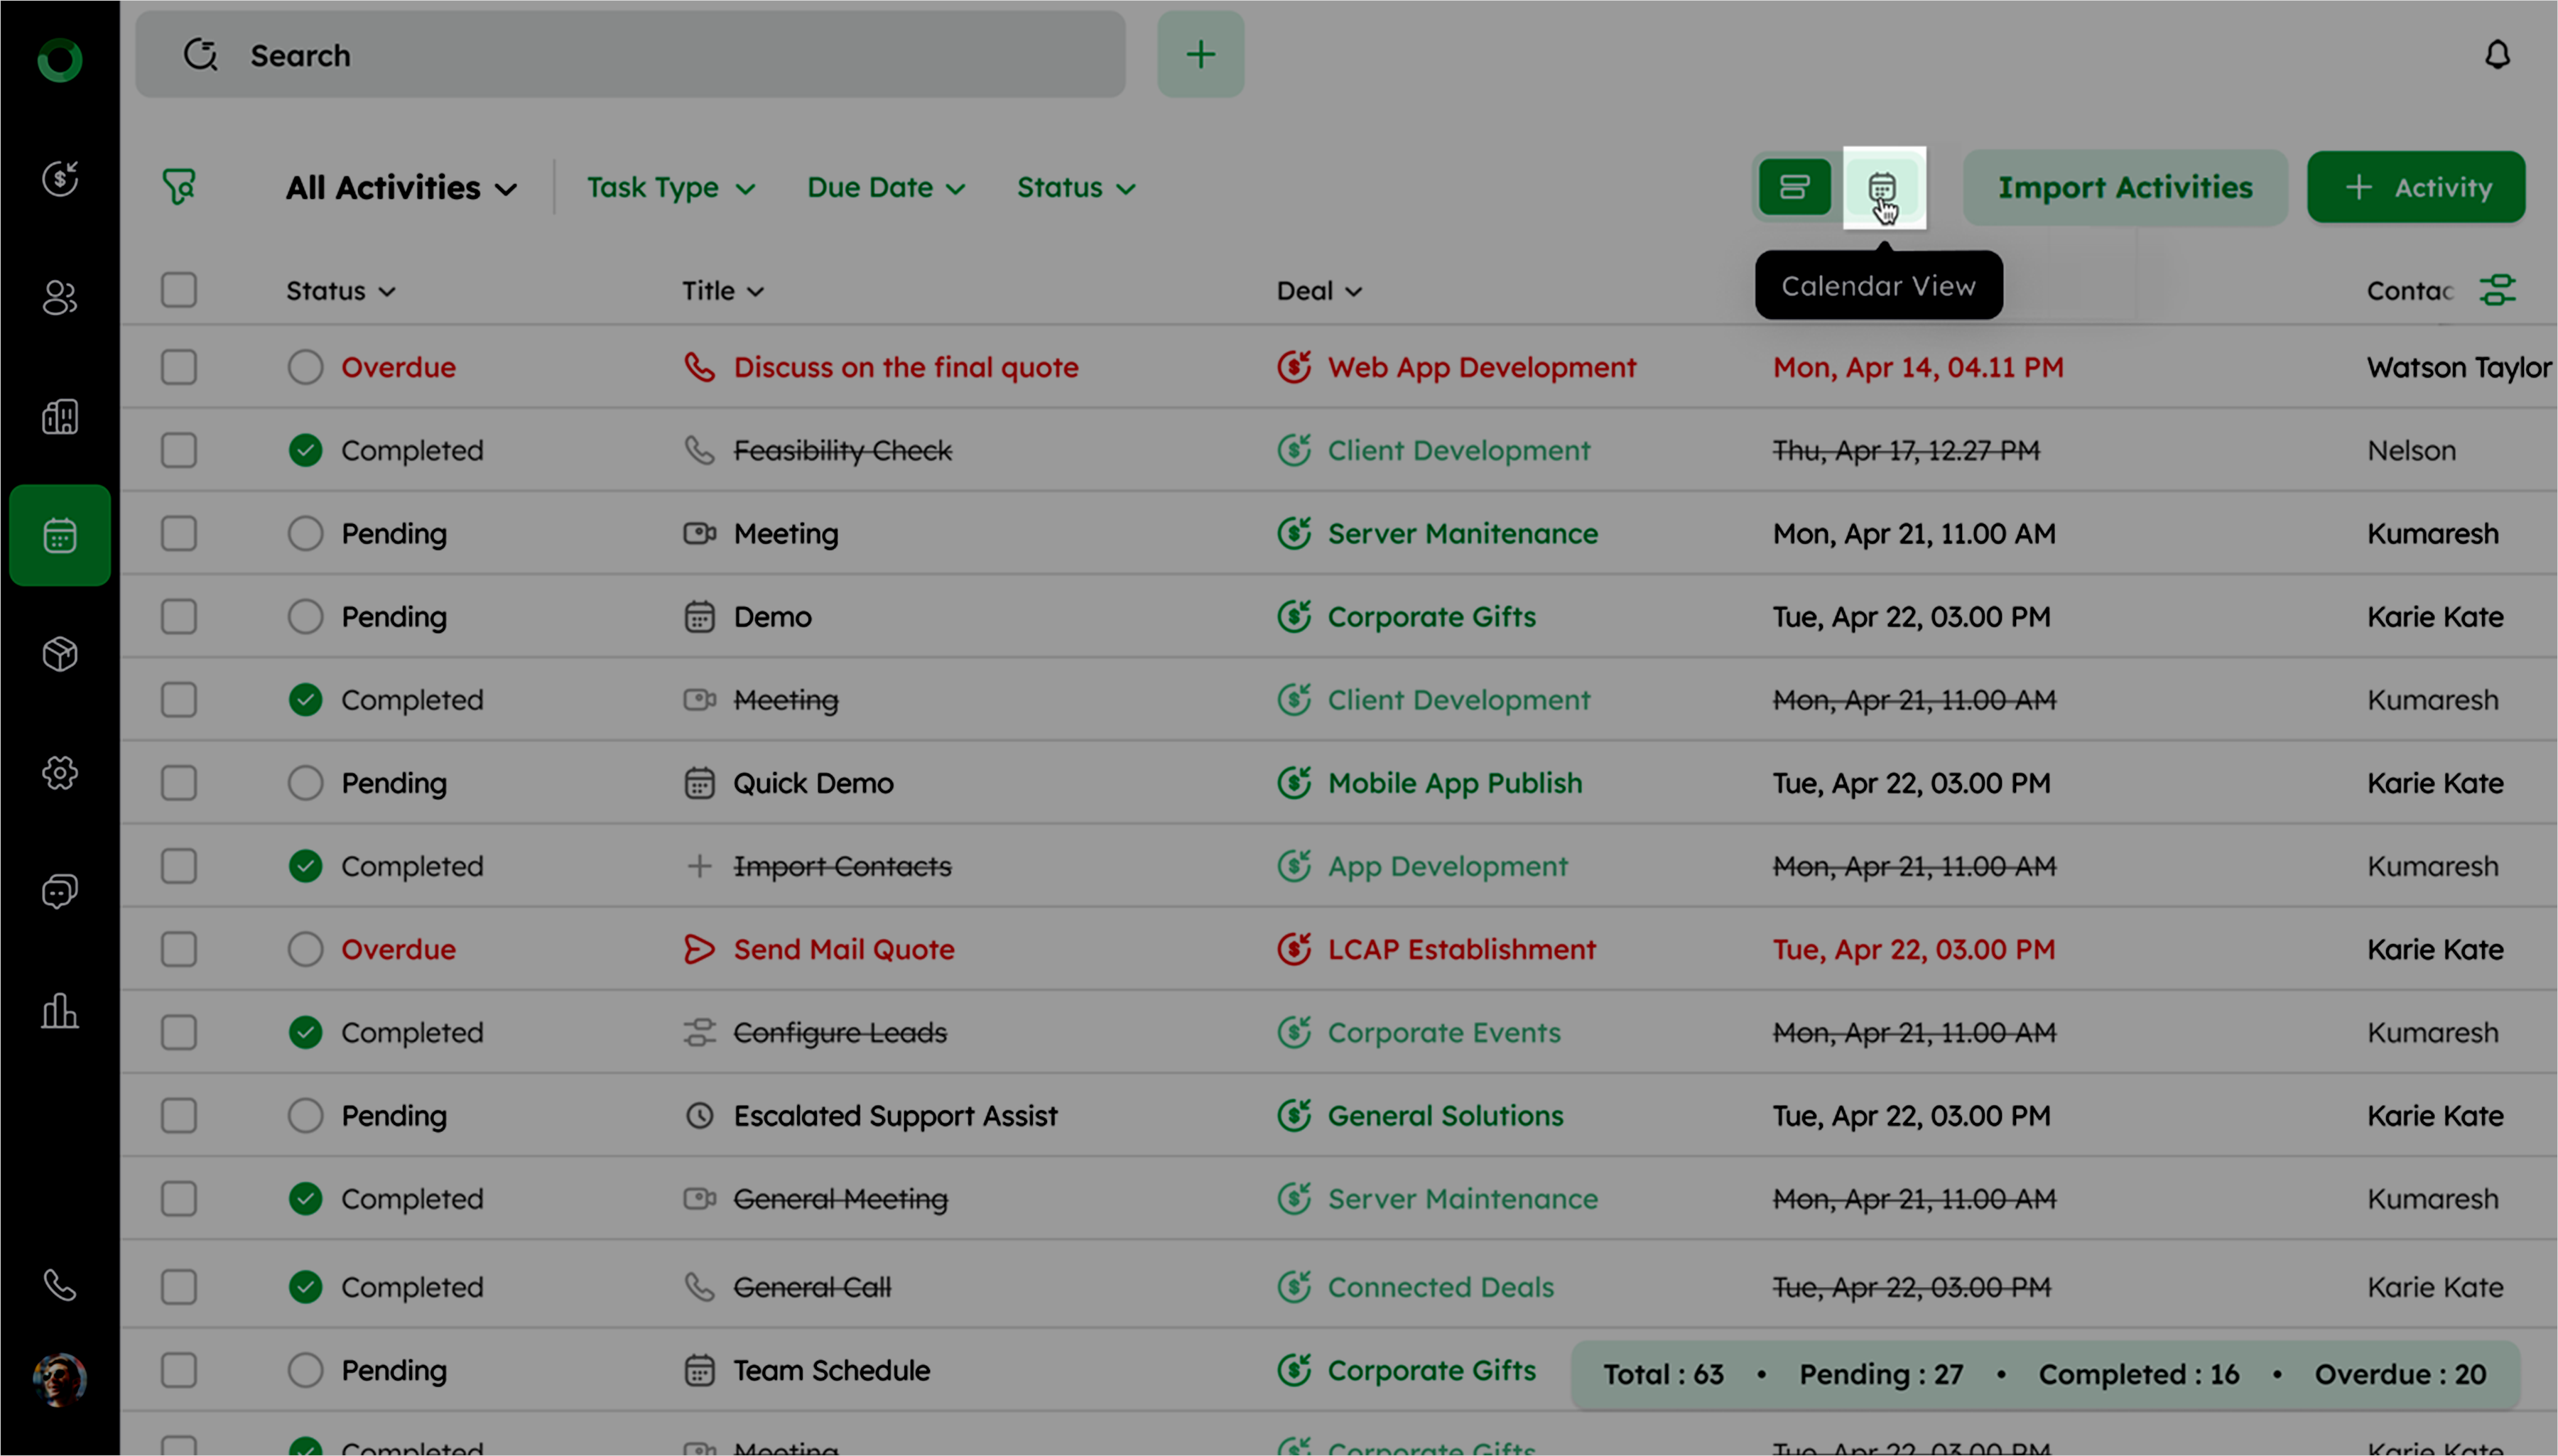This screenshot has height=1456, width=2558.
Task: Select the list view icon
Action: pos(1794,187)
